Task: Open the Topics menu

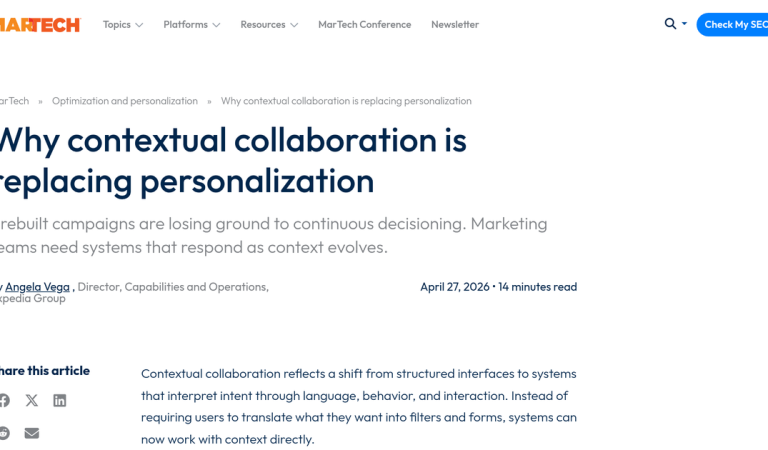Action: click(117, 24)
